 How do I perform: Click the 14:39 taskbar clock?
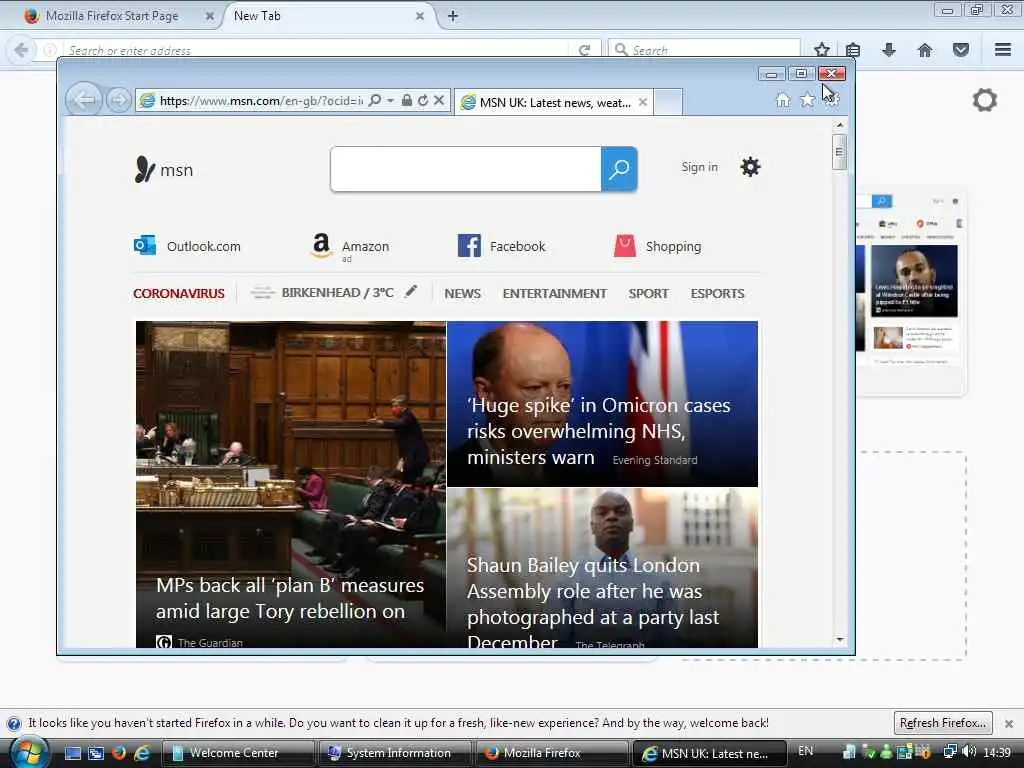tap(997, 752)
